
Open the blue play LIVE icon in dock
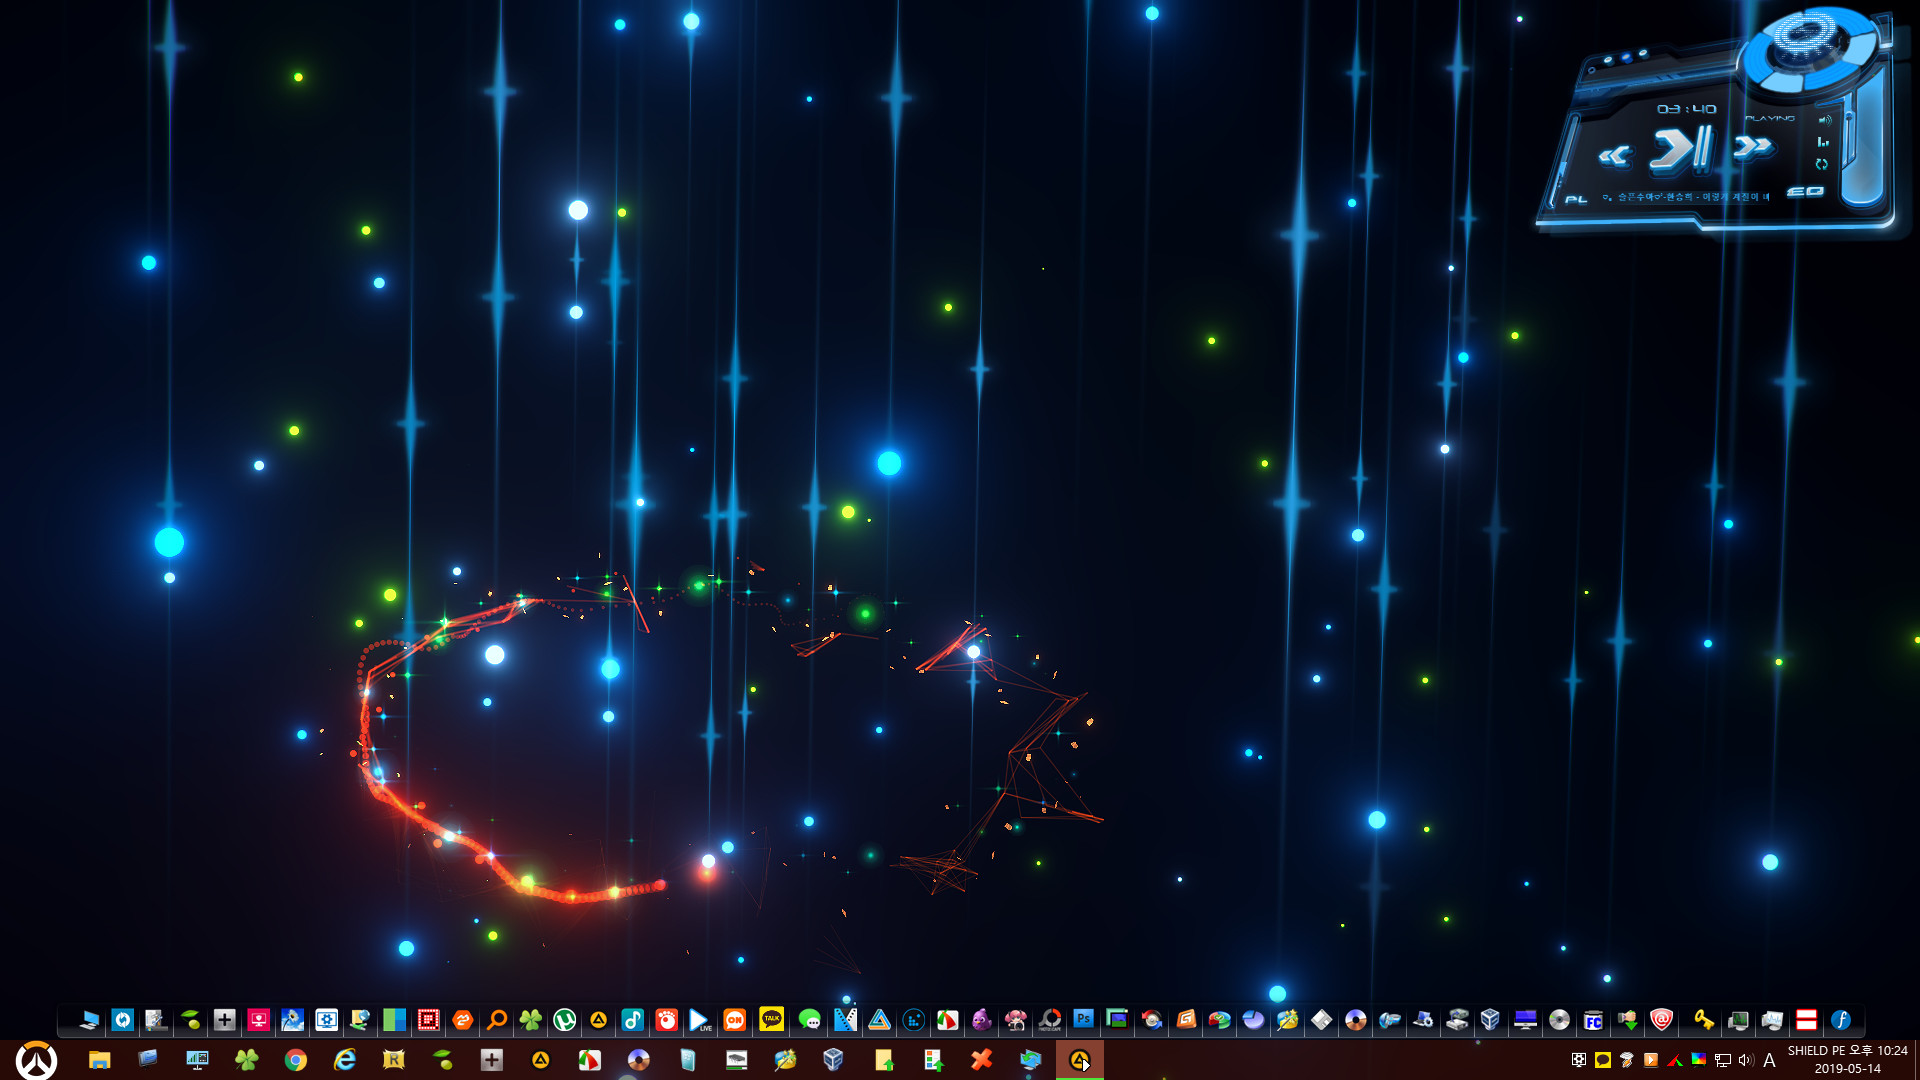click(x=700, y=1020)
